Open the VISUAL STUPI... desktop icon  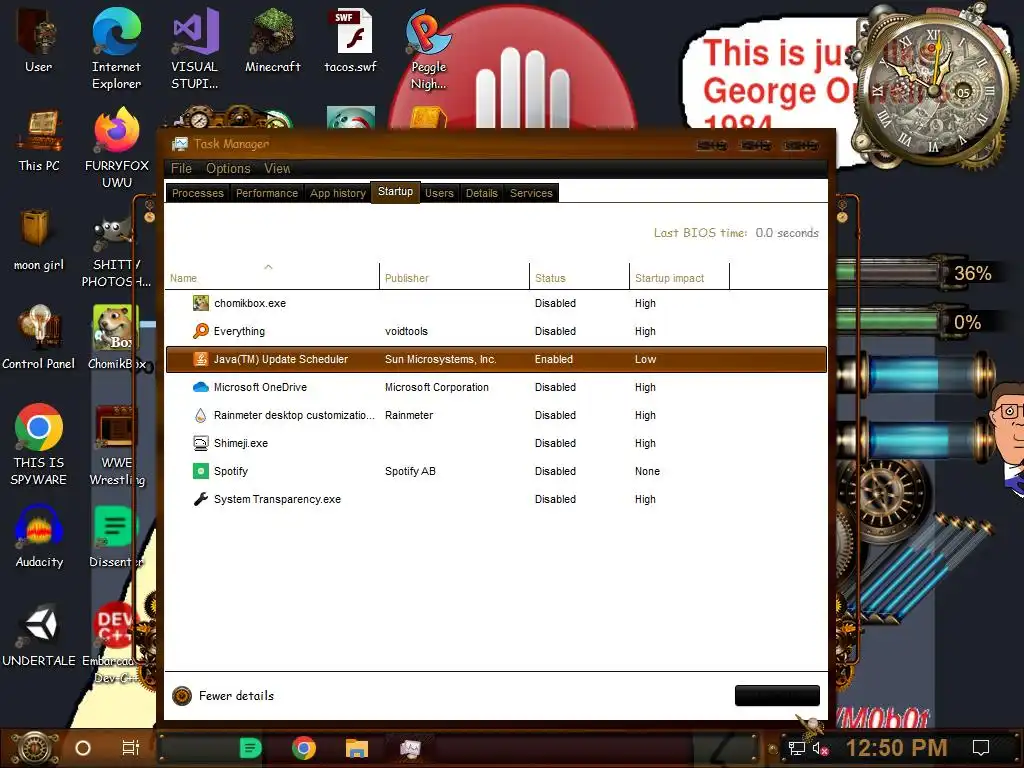point(195,31)
